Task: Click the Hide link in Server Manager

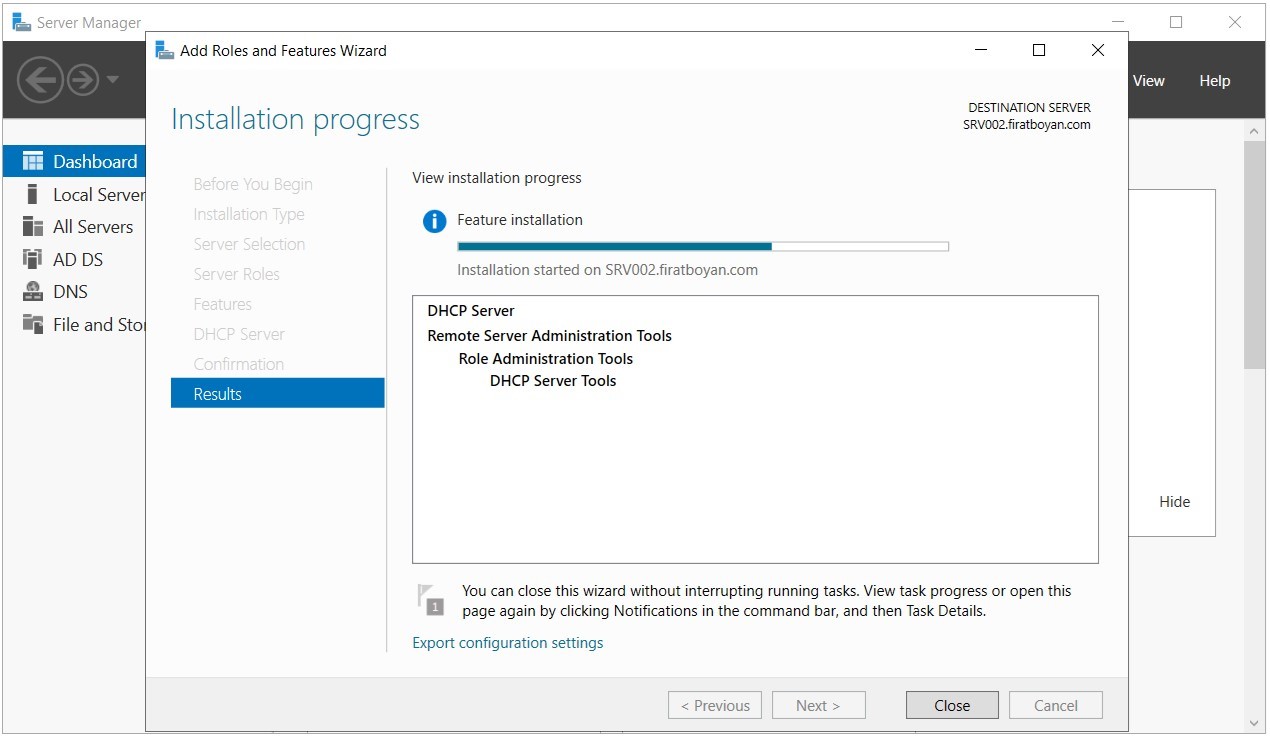Action: pyautogui.click(x=1174, y=502)
